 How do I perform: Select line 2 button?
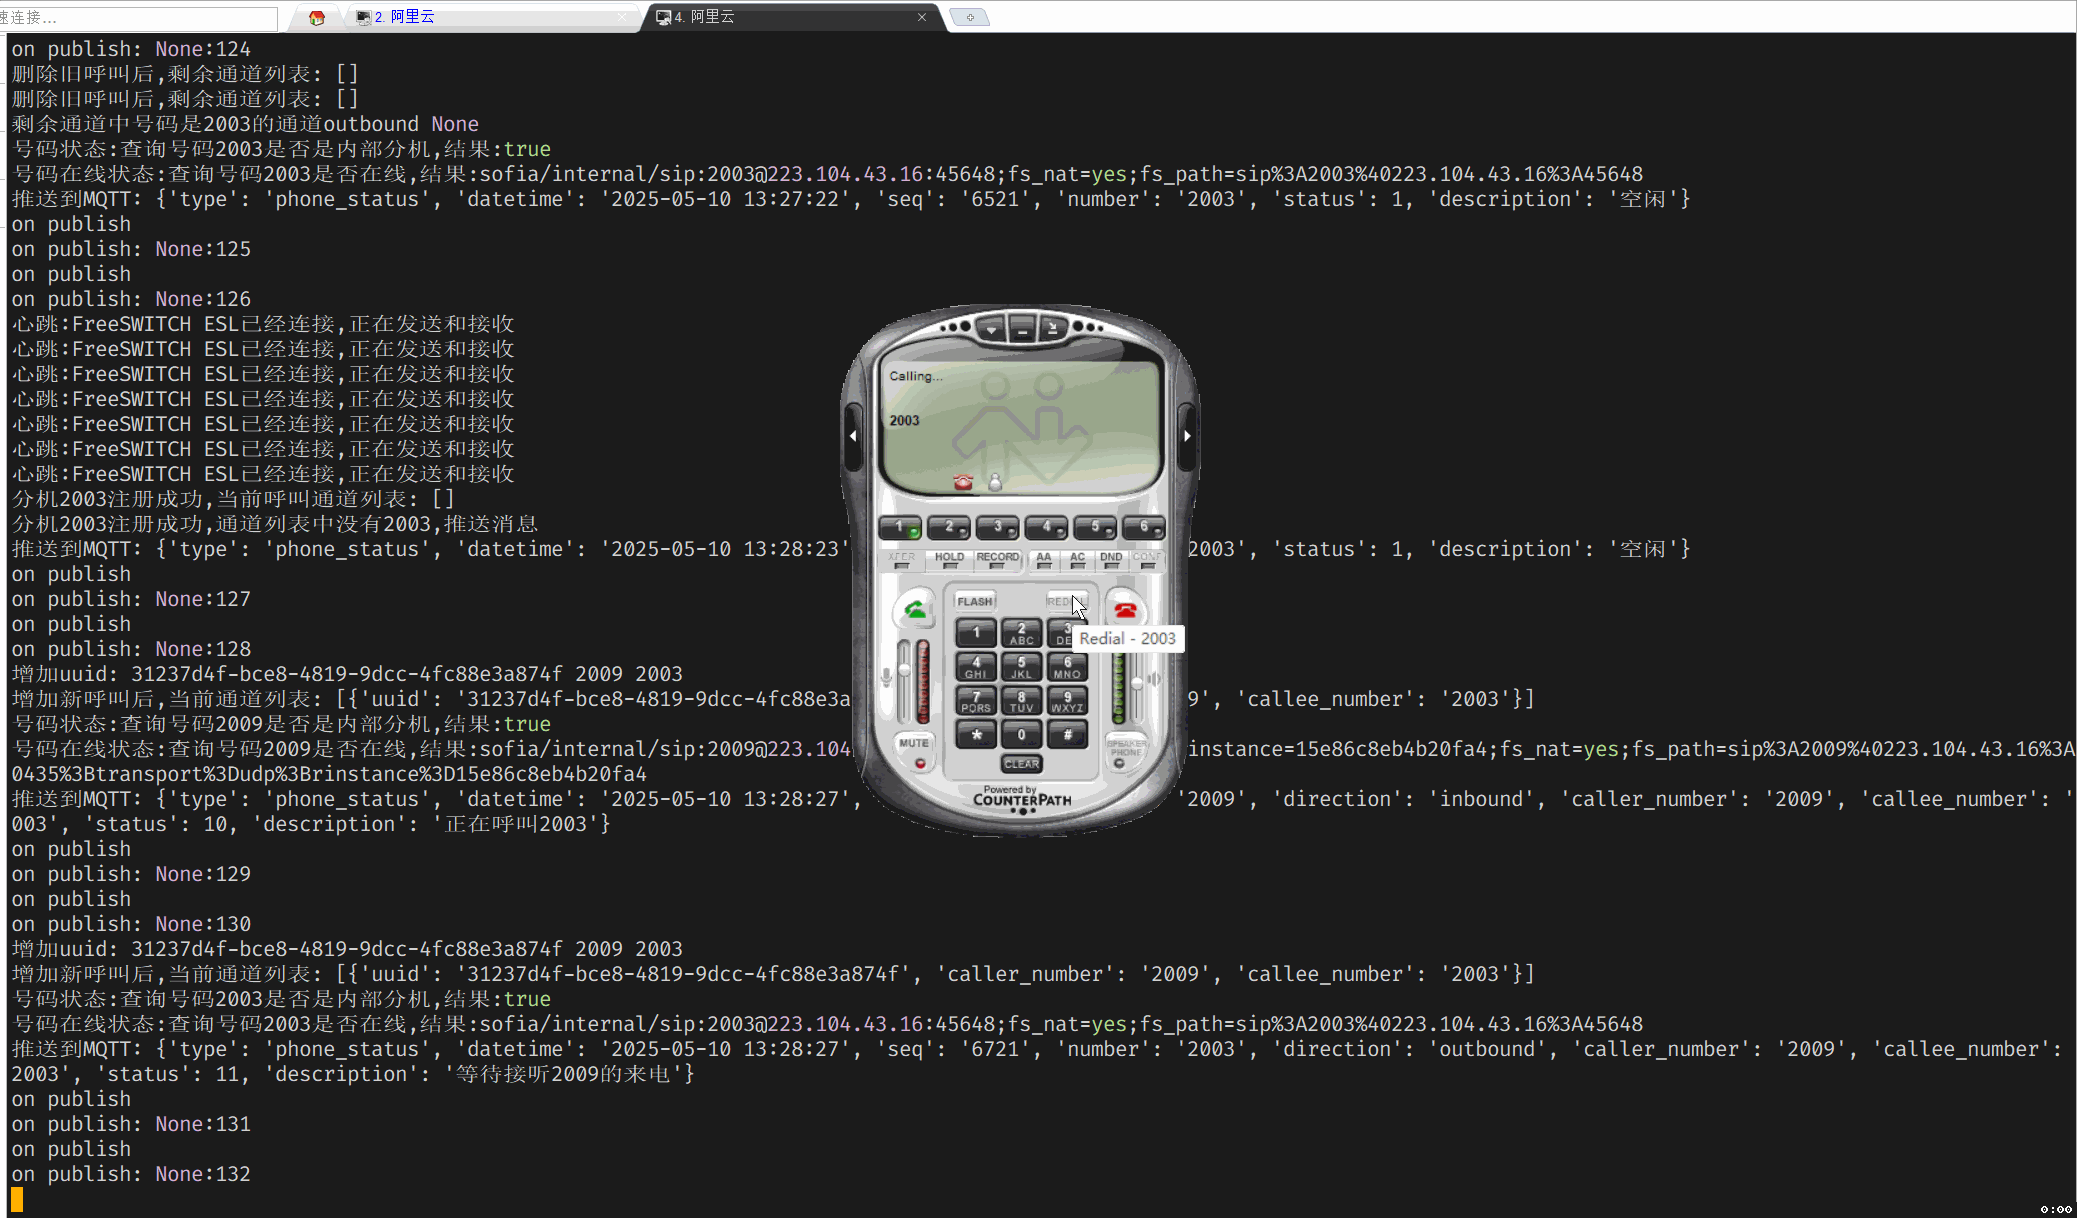pos(949,527)
